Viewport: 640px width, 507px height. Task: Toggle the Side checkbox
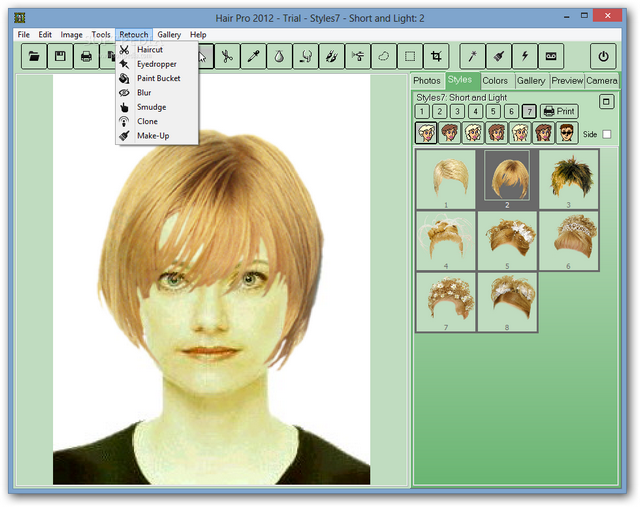(607, 134)
